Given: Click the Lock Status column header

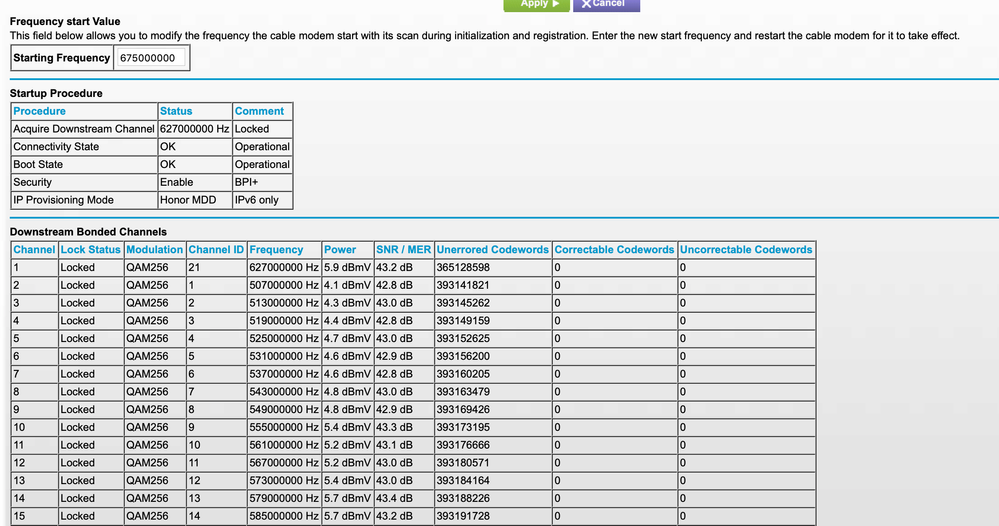Looking at the screenshot, I should tap(90, 250).
